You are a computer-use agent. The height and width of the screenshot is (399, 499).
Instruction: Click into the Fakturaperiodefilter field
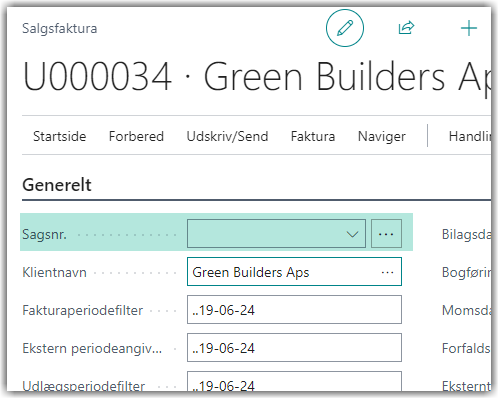(x=294, y=310)
